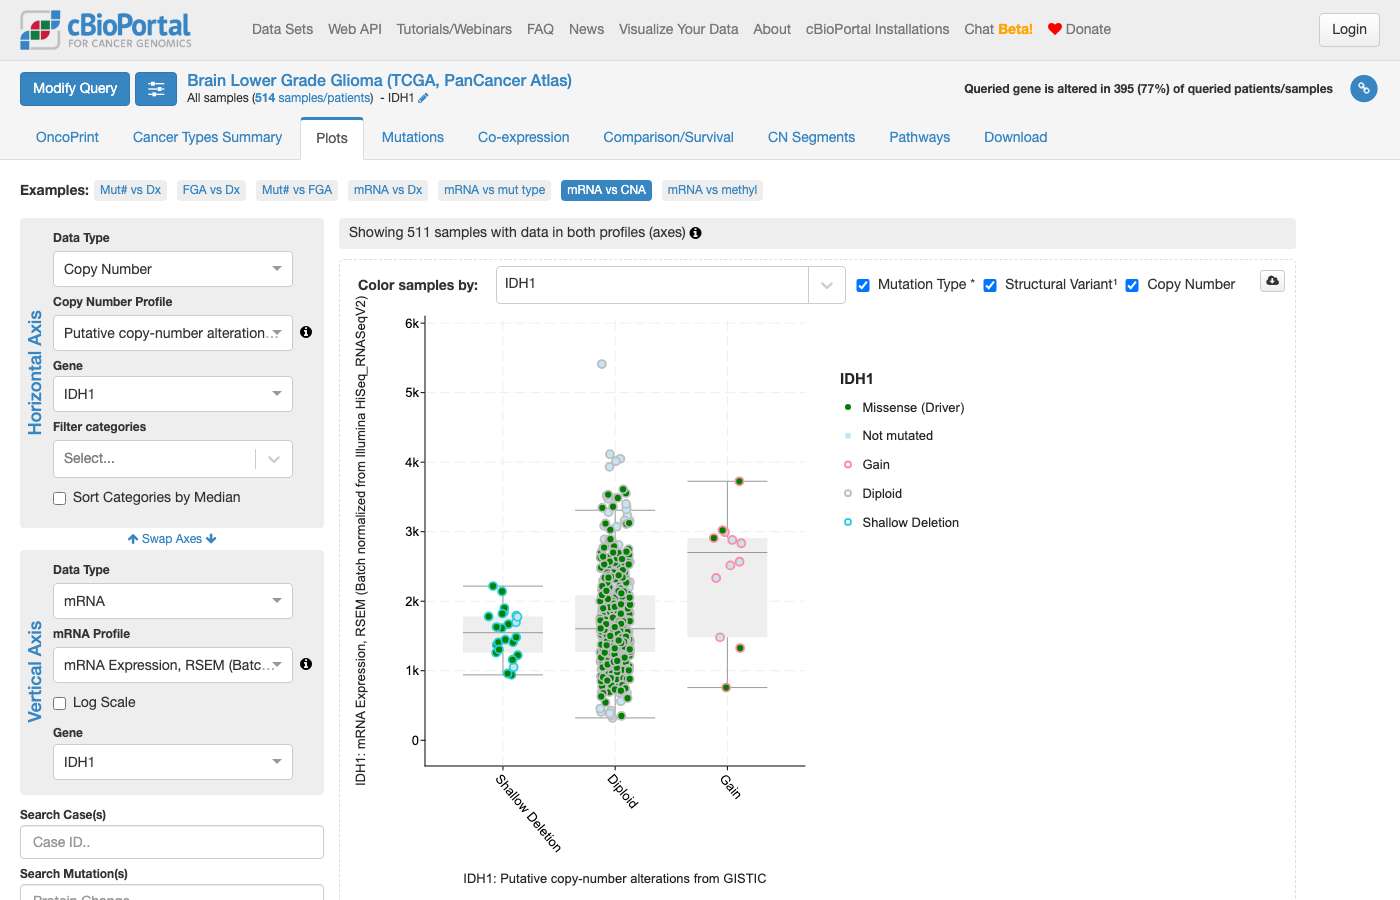Toggle the Not mutated legend marker
This screenshot has height=900, width=1400.
click(x=848, y=436)
